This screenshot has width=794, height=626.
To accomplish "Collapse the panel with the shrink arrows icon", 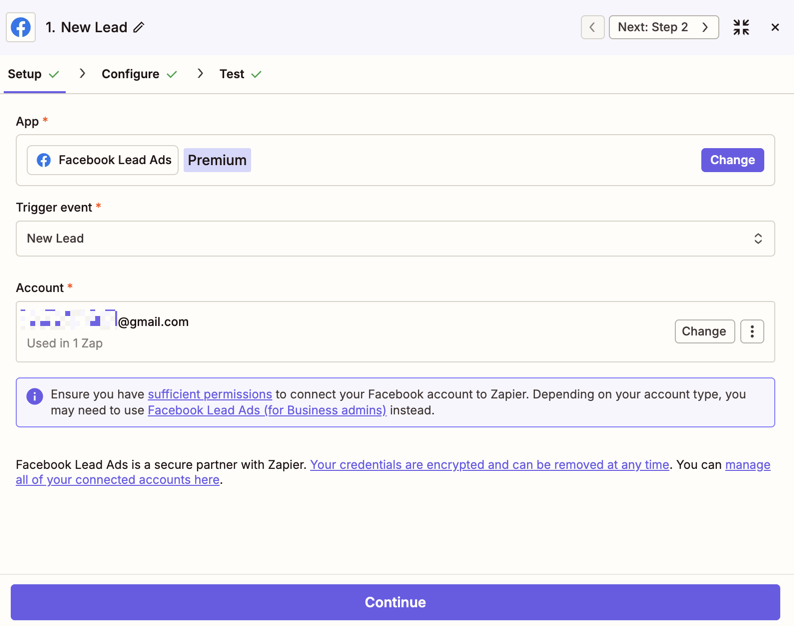I will click(741, 27).
